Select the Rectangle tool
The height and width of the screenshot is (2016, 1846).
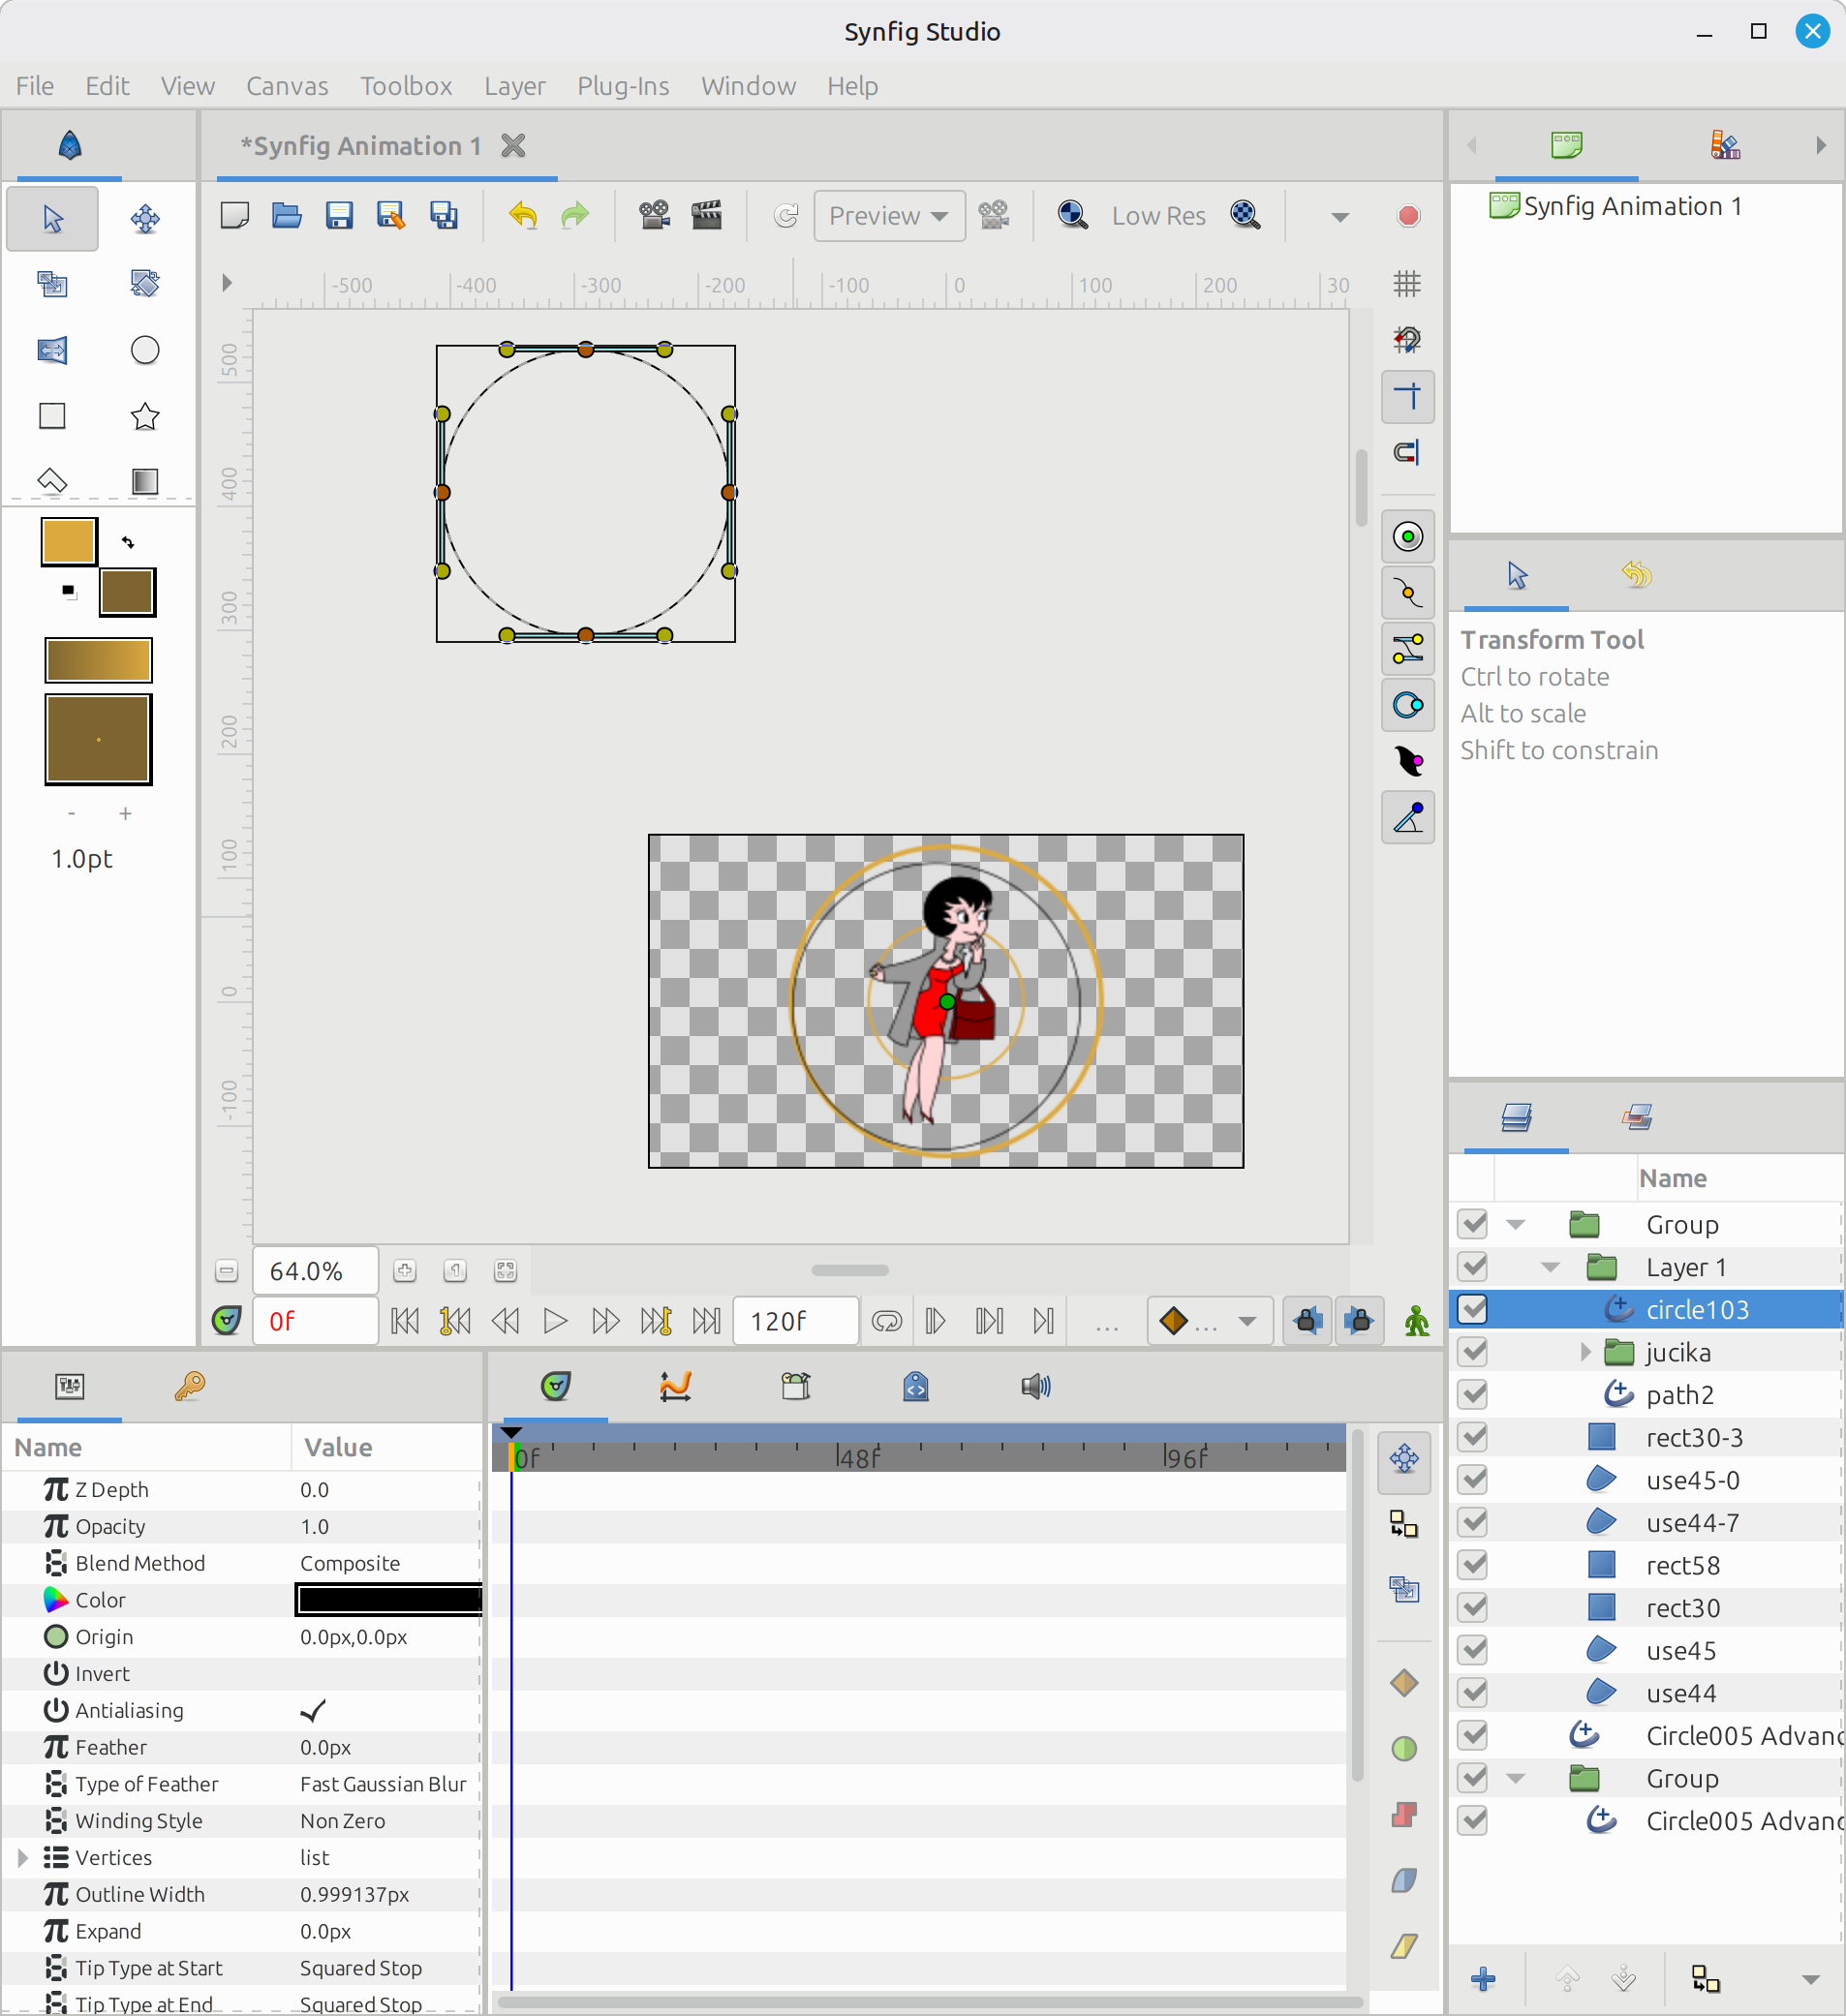point(52,416)
